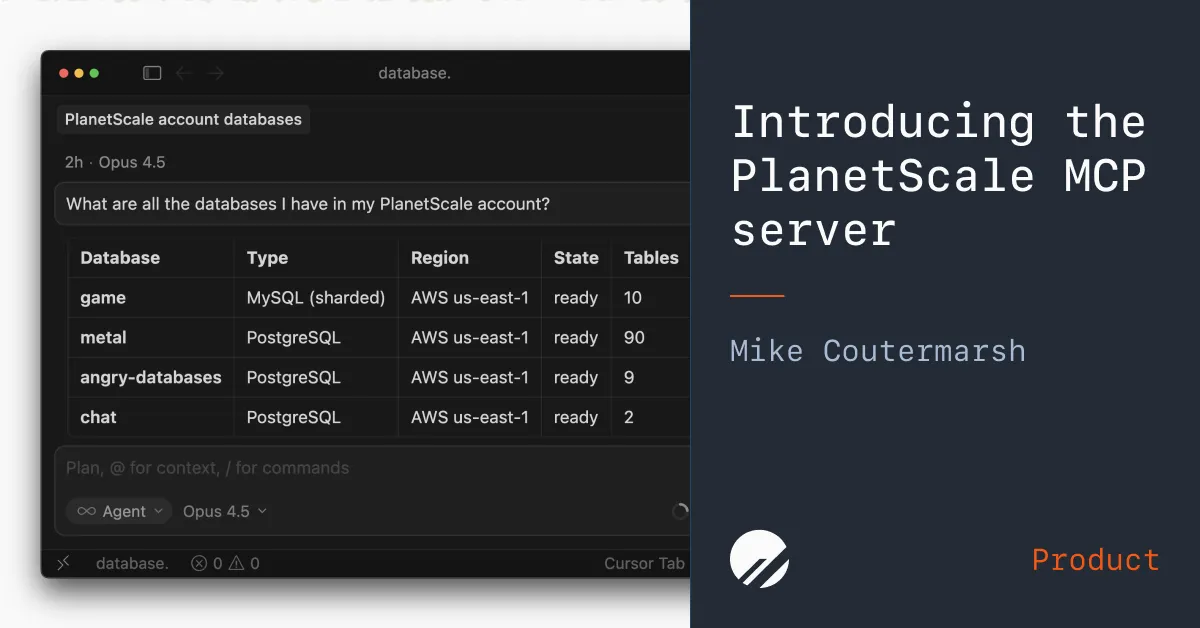Viewport: 1200px width, 628px height.
Task: Click the loading spinner icon
Action: click(680, 511)
